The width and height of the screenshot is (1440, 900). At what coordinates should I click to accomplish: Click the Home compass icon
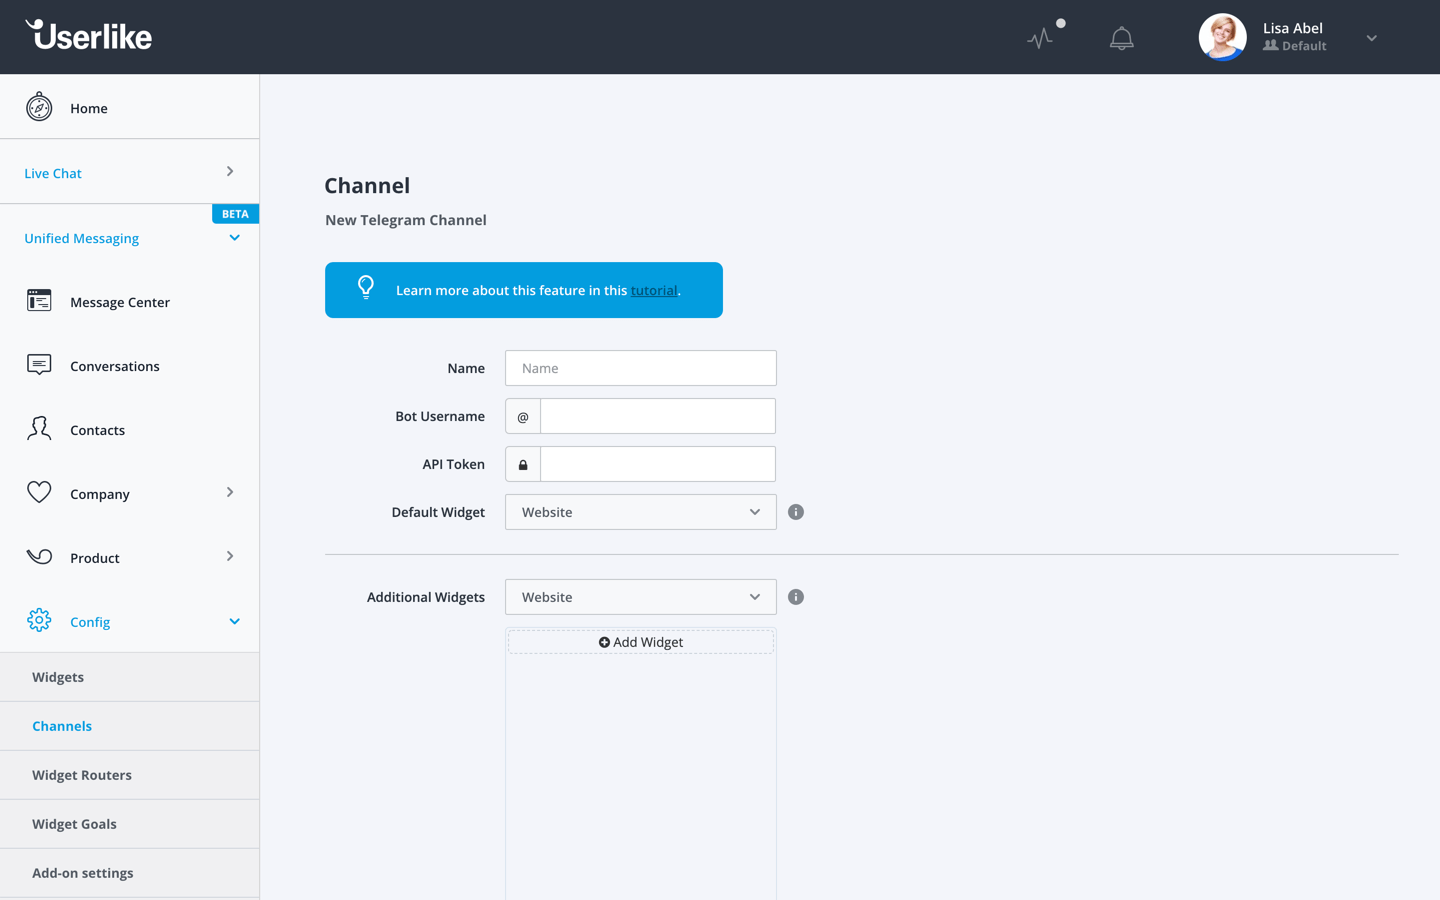[x=39, y=107]
